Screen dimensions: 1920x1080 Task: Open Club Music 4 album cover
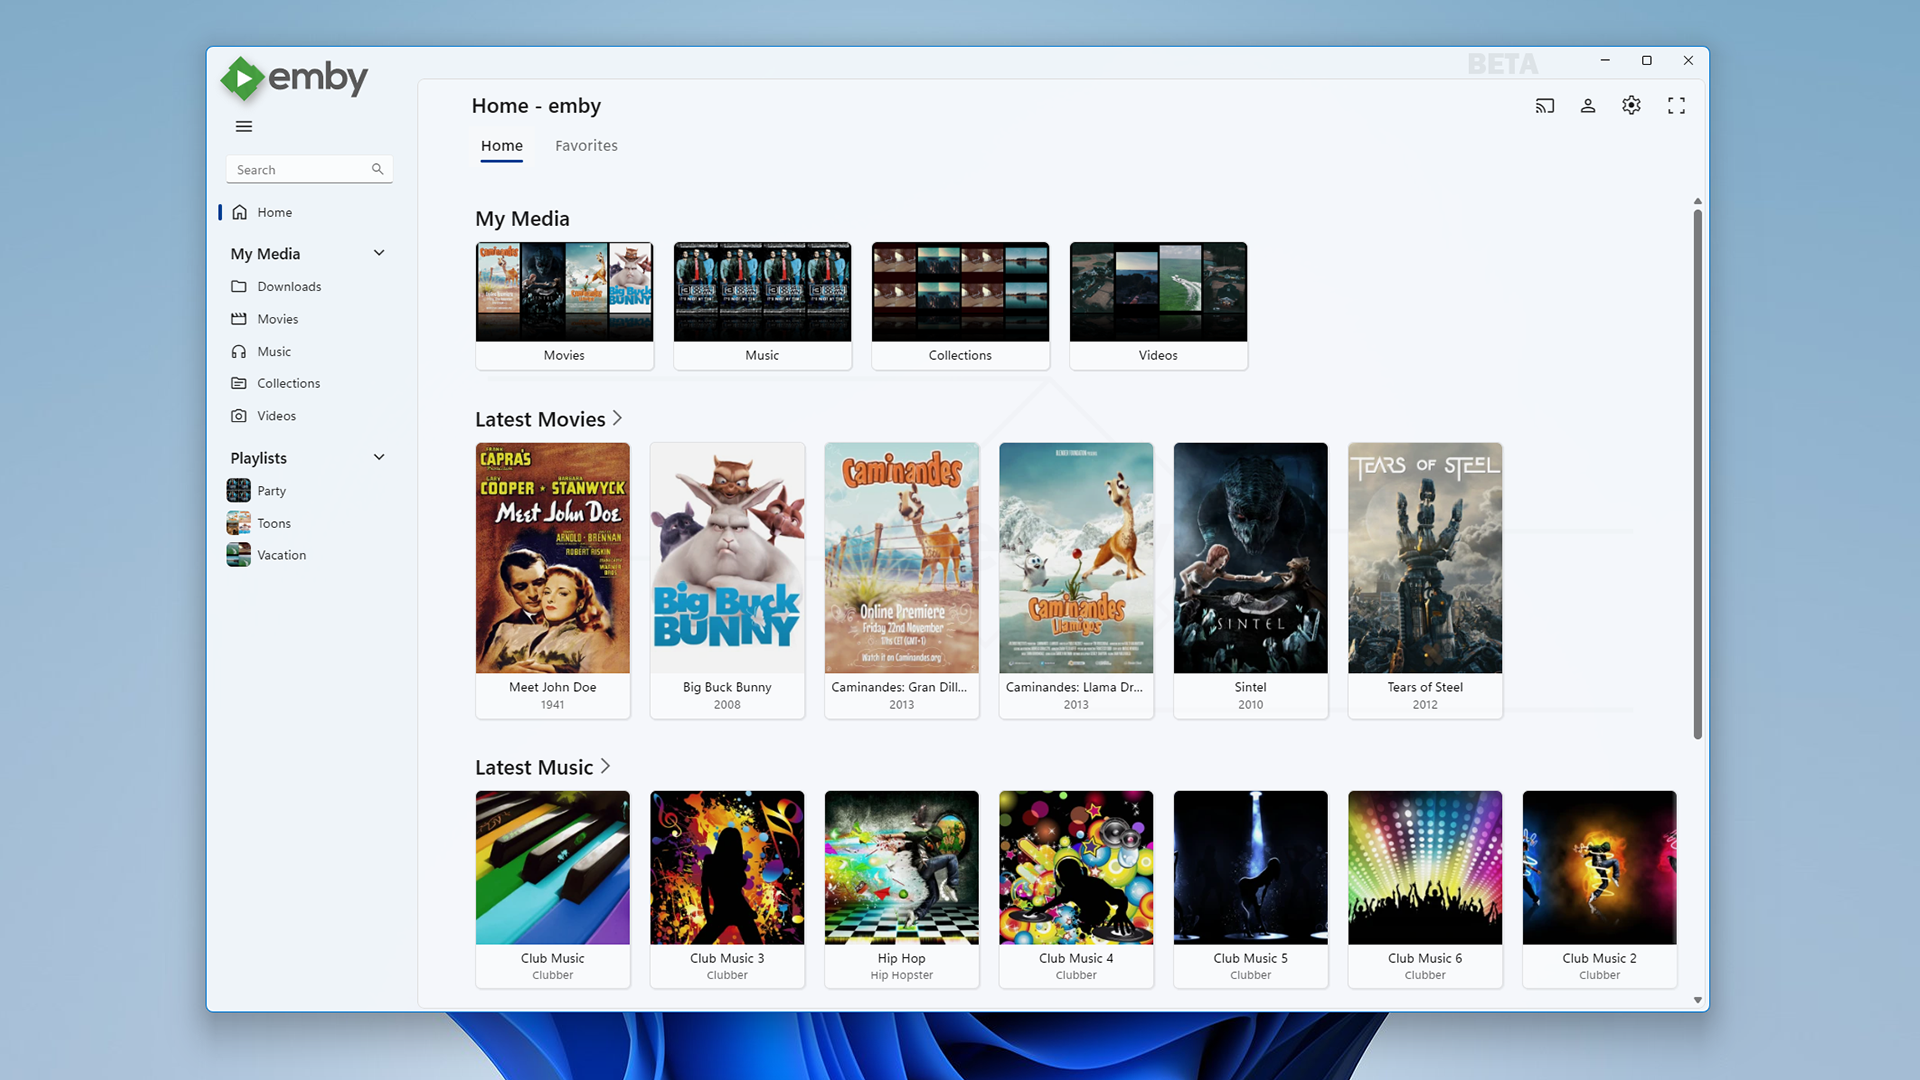1076,867
